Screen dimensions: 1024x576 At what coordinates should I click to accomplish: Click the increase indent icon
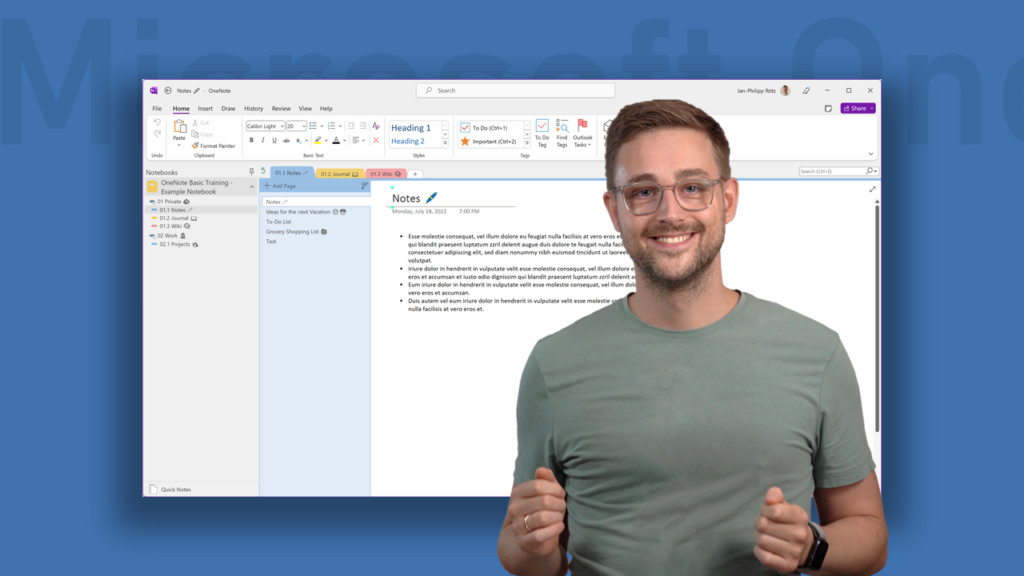[x=363, y=126]
